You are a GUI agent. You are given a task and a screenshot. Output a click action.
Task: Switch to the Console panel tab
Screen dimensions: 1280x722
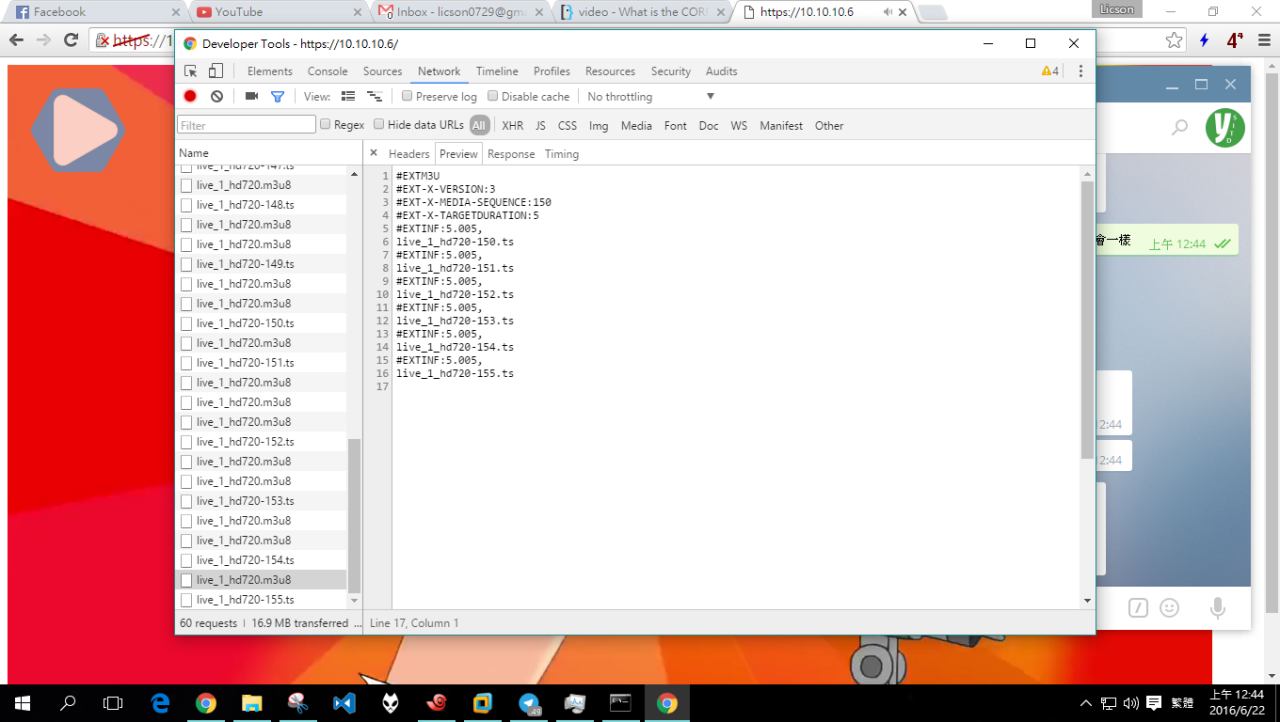point(327,71)
